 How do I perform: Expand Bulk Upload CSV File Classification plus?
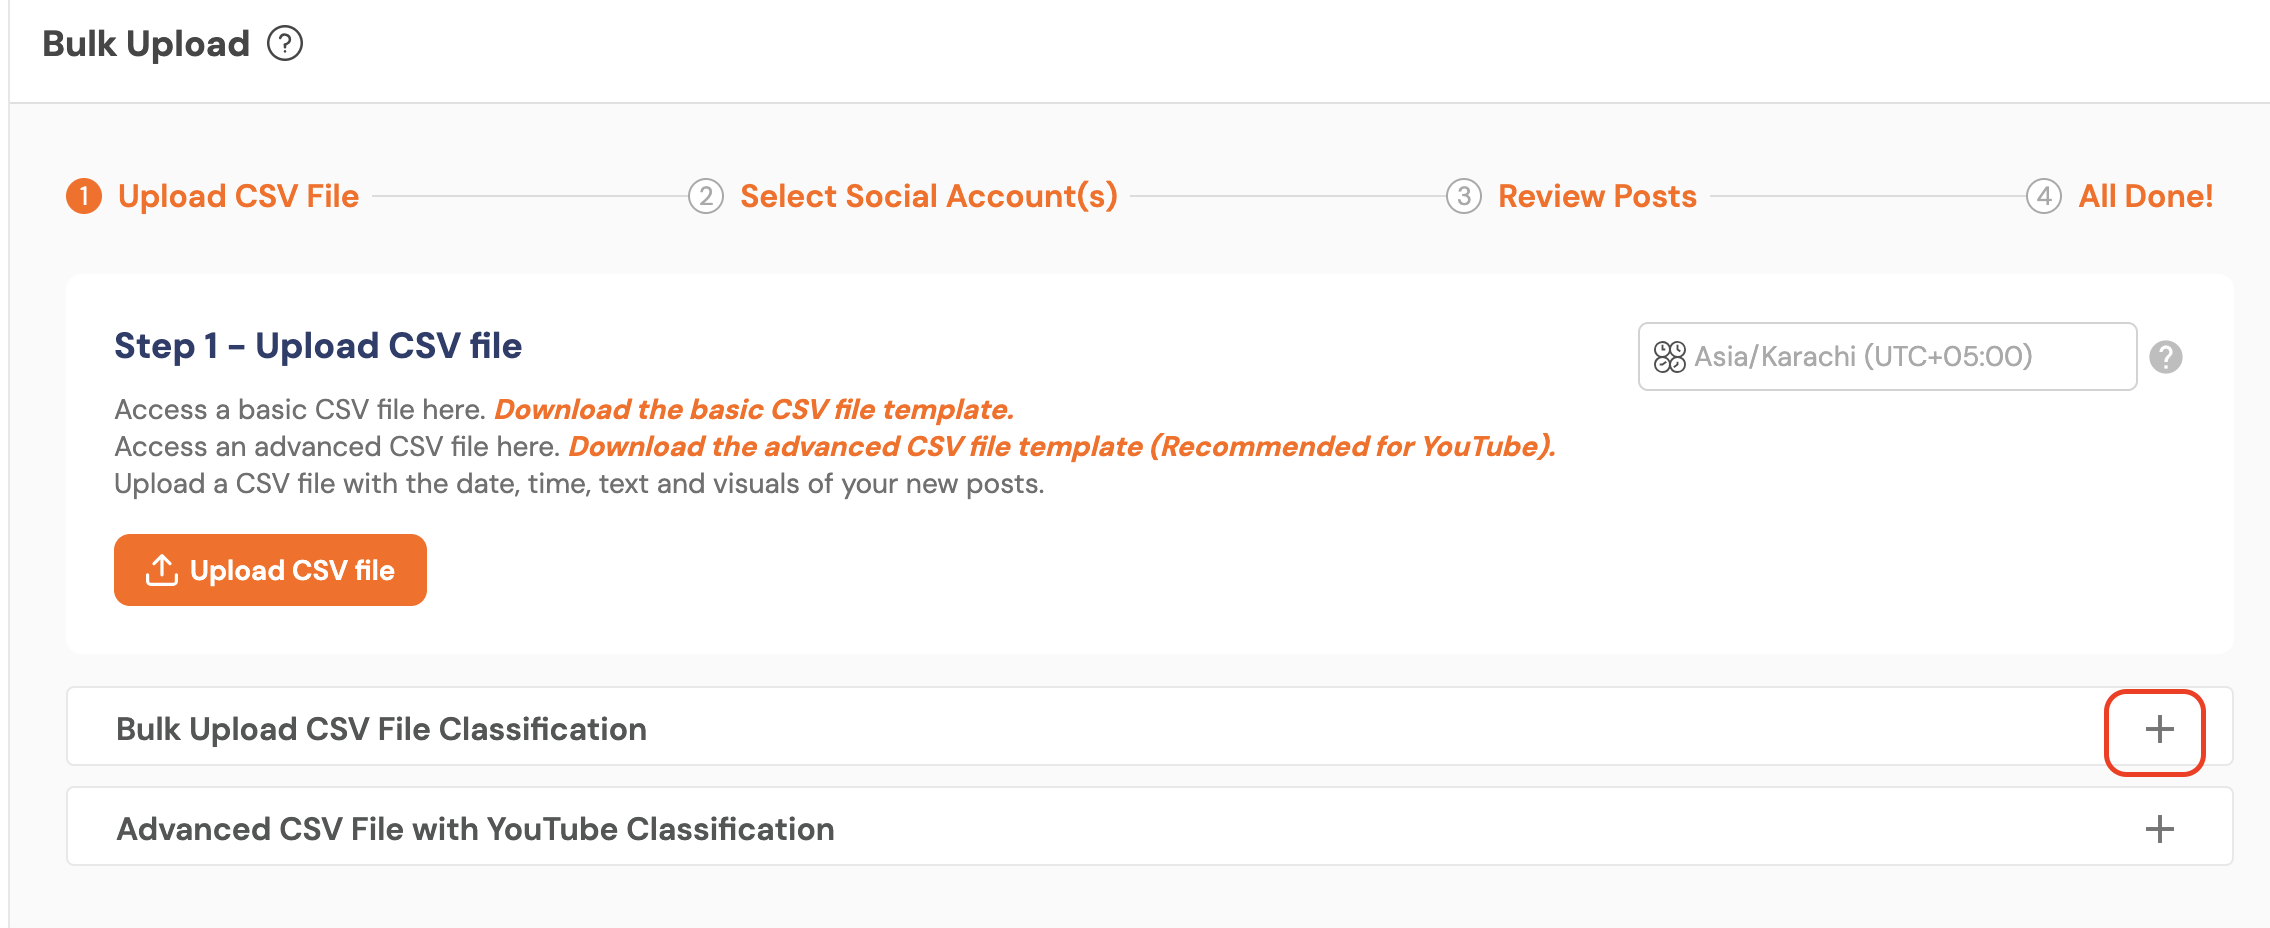(x=2159, y=729)
